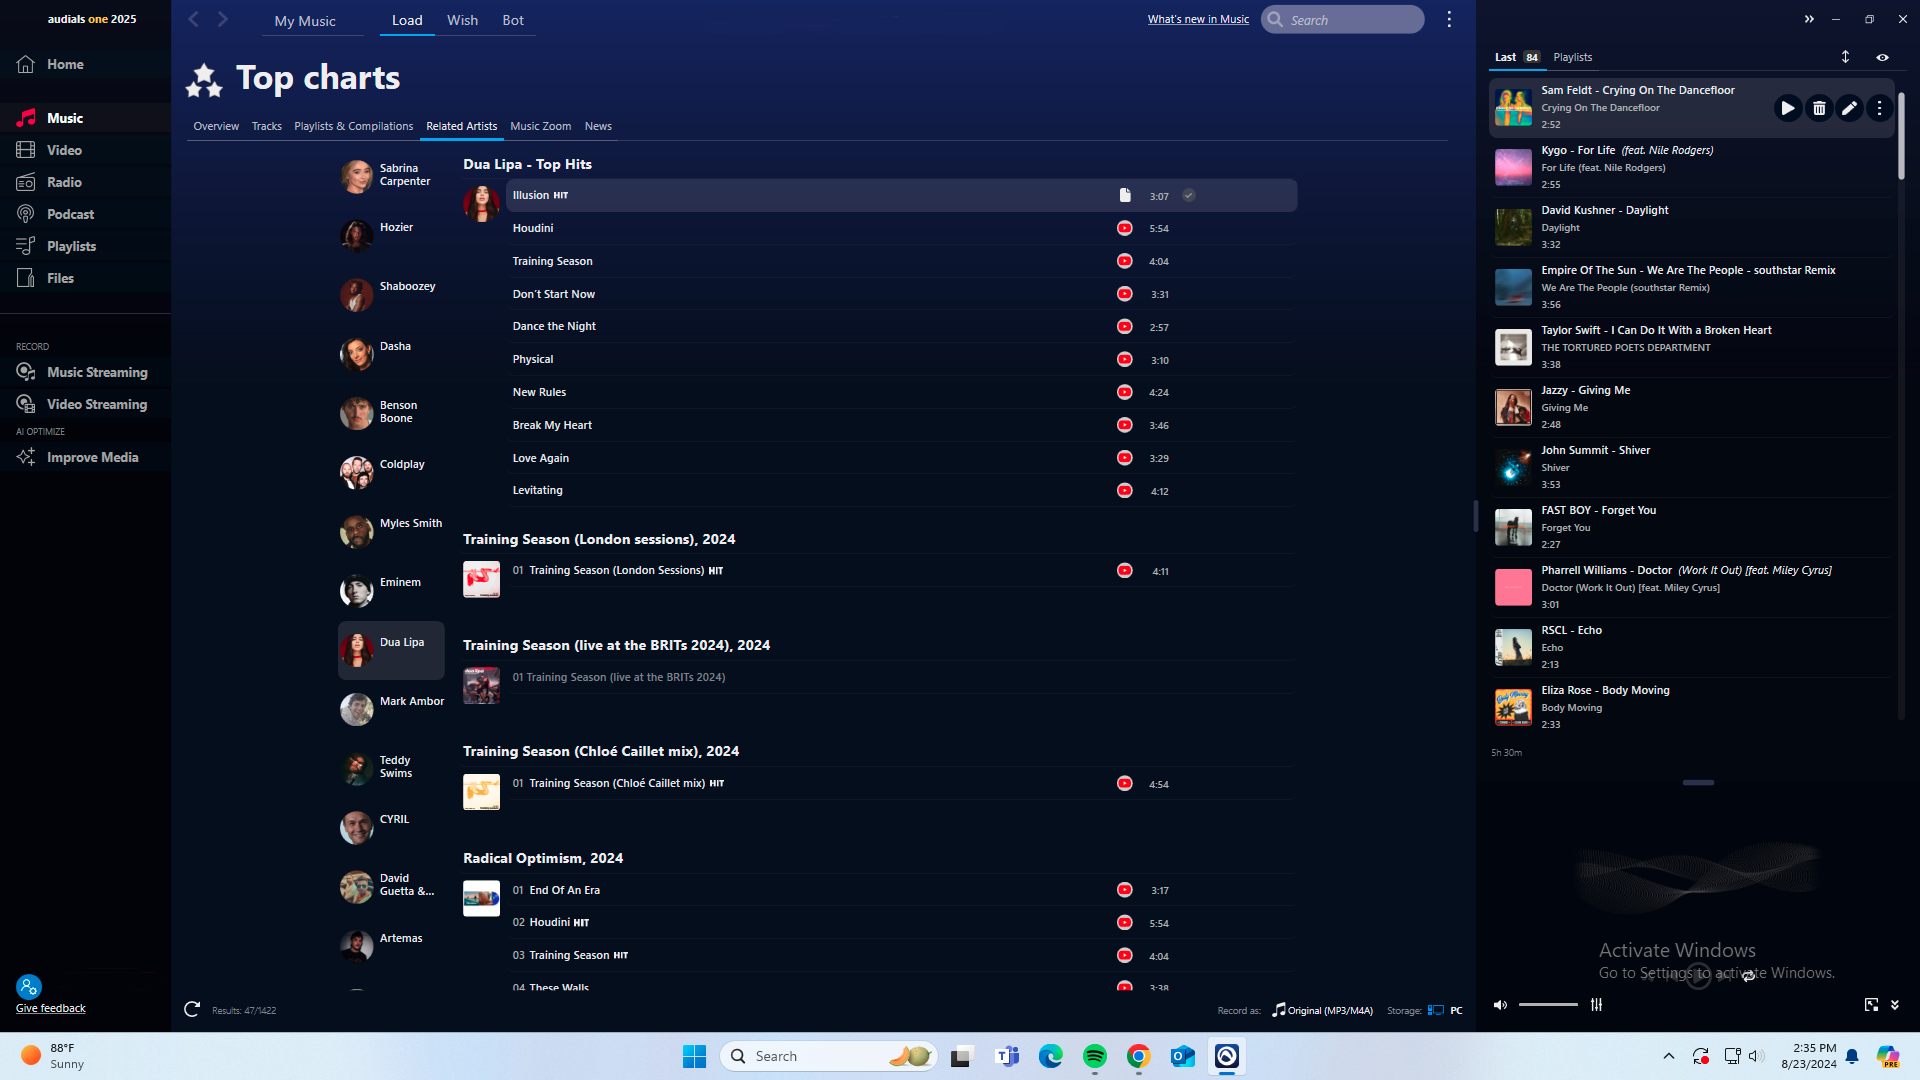
Task: Collapse the player with double down arrows
Action: coord(1895,1005)
